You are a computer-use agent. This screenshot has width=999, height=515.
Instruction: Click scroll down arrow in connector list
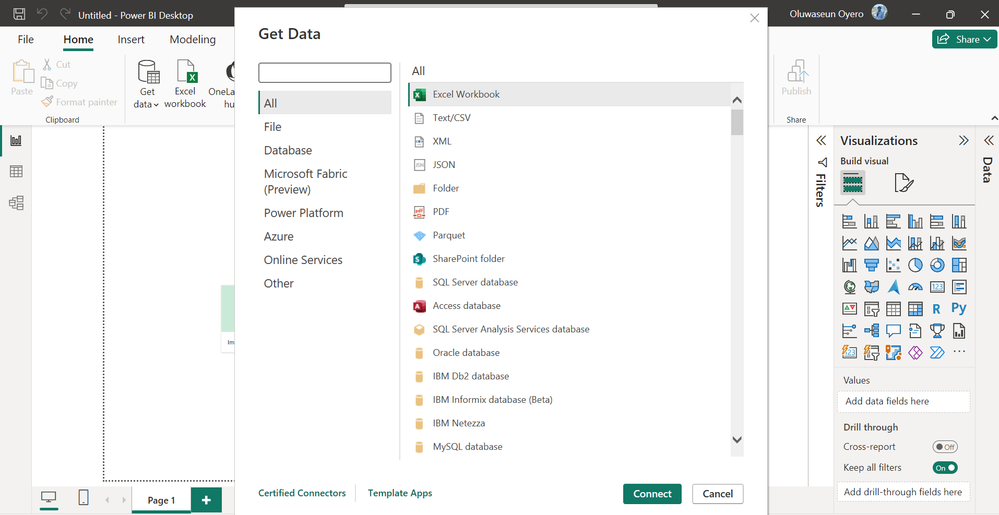coord(737,439)
